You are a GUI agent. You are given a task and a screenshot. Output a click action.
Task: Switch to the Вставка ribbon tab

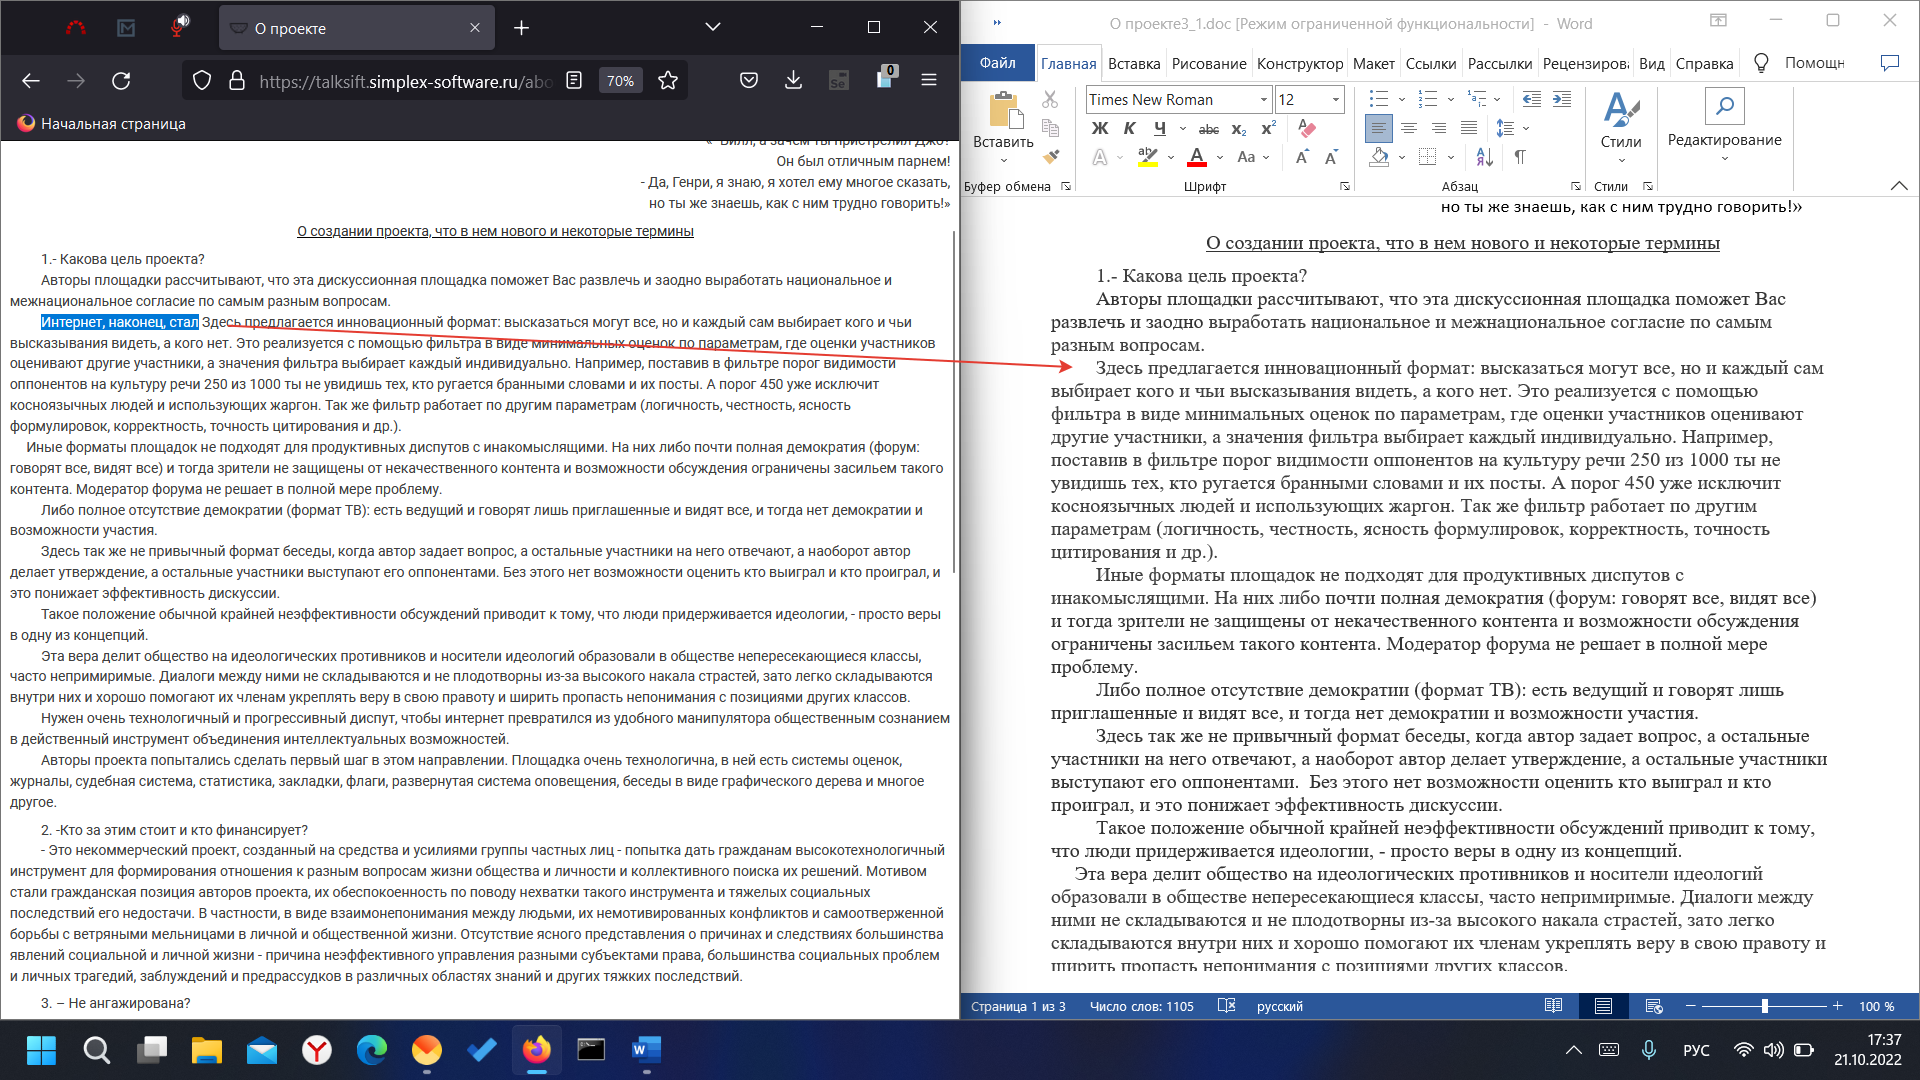pyautogui.click(x=1134, y=63)
